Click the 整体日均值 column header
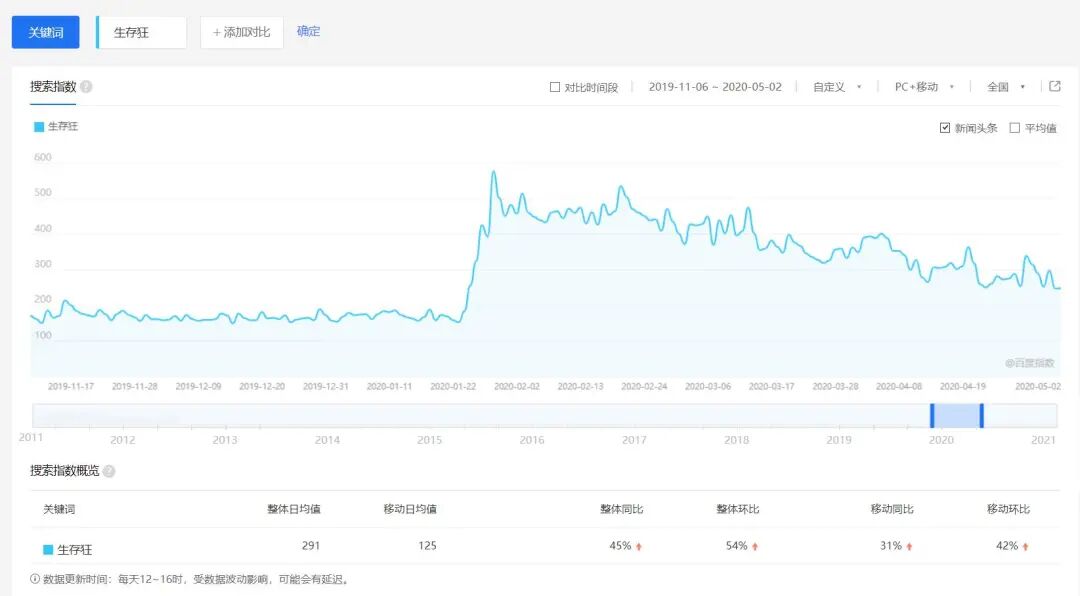Screen dimensions: 1080x596 click(x=293, y=509)
